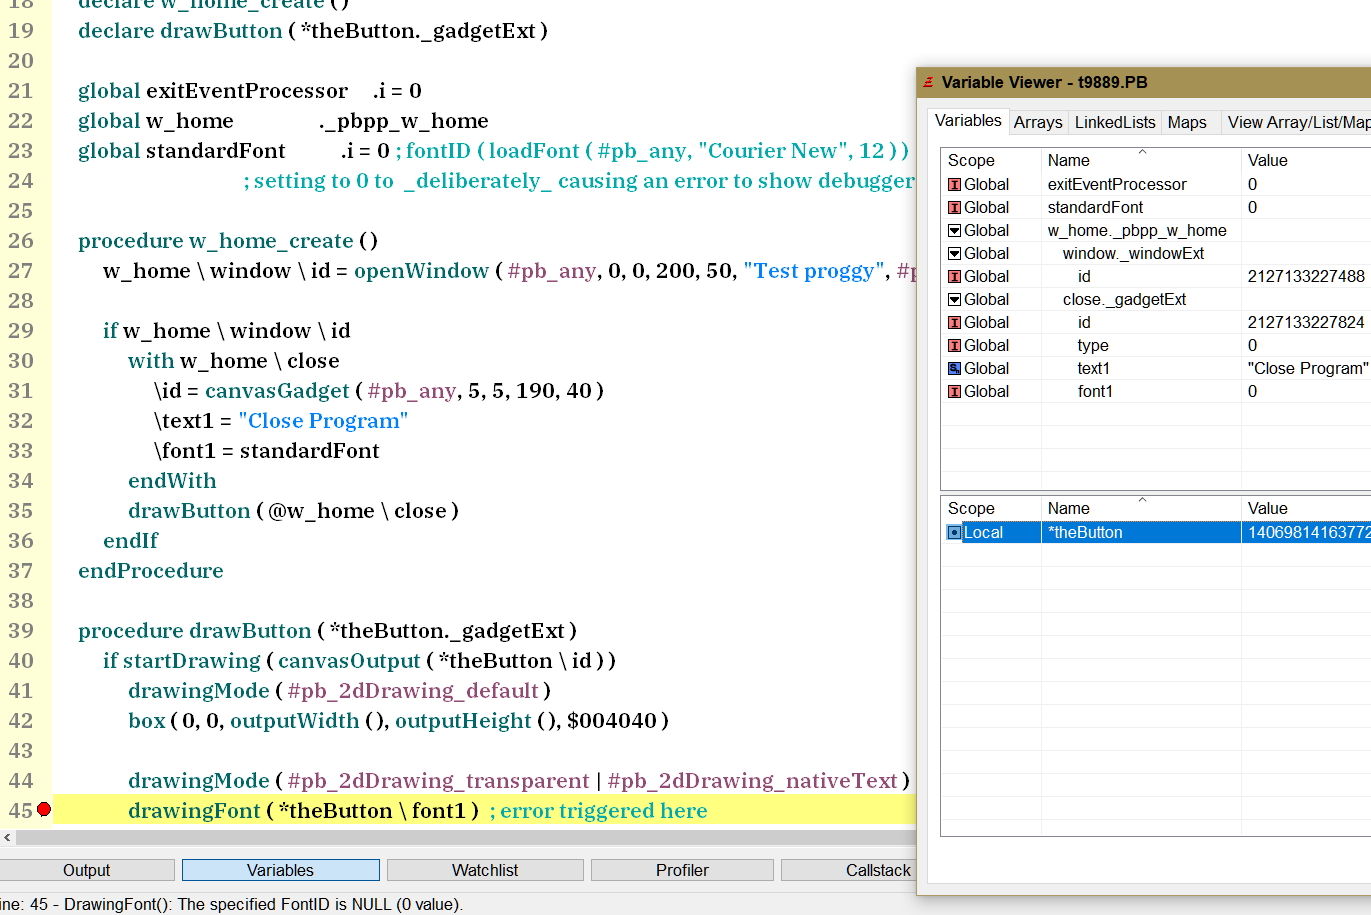This screenshot has width=1371, height=915.
Task: Switch to the Variables tab in Variable Viewer
Action: pos(968,121)
